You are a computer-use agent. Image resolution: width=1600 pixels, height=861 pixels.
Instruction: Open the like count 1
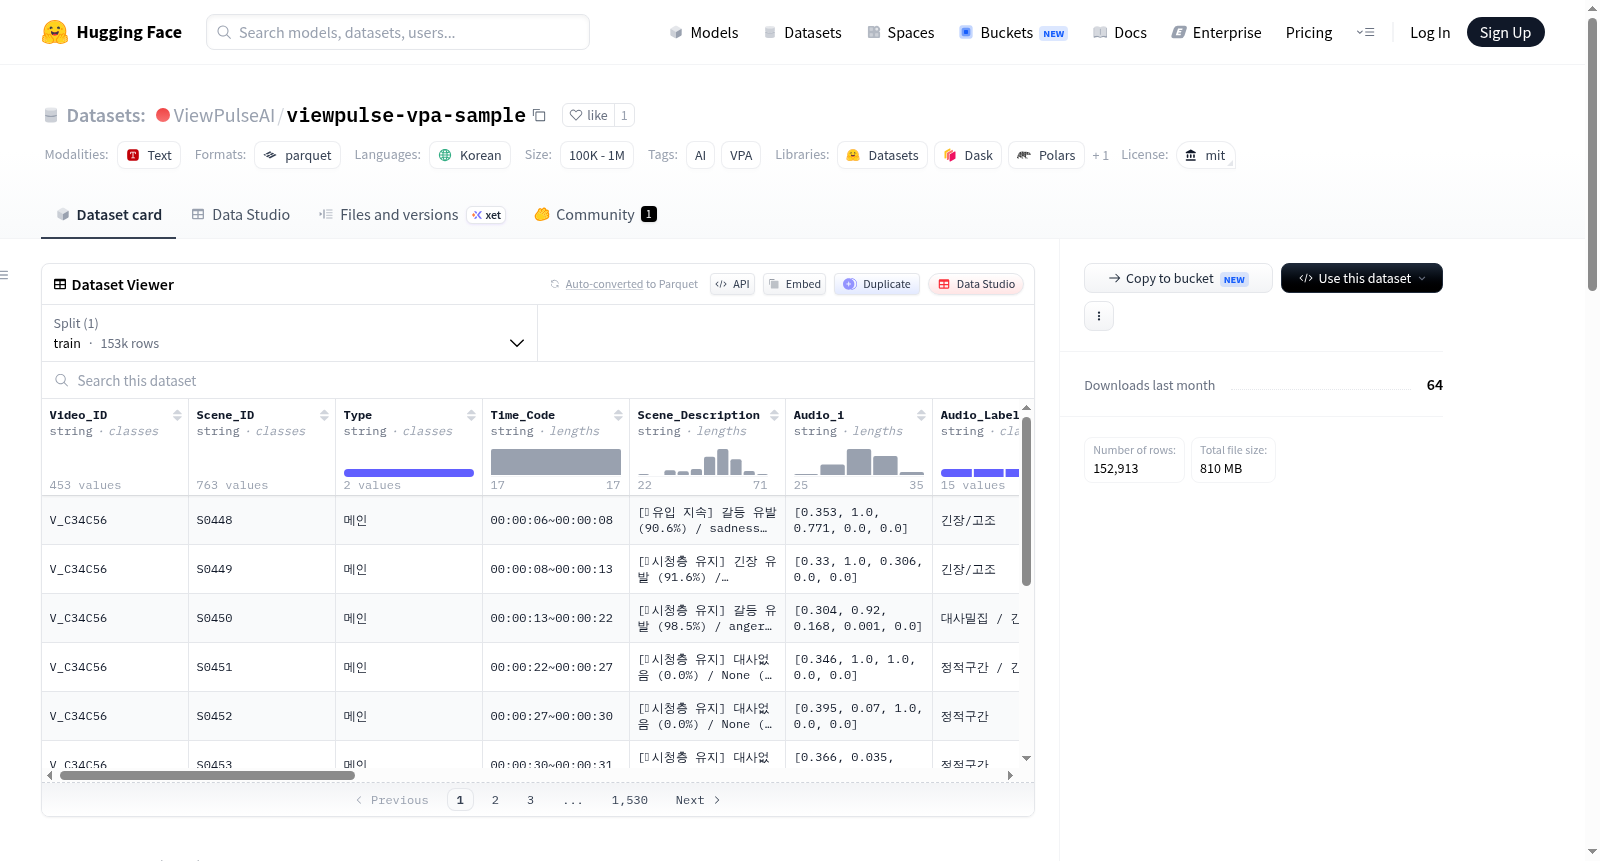point(624,115)
